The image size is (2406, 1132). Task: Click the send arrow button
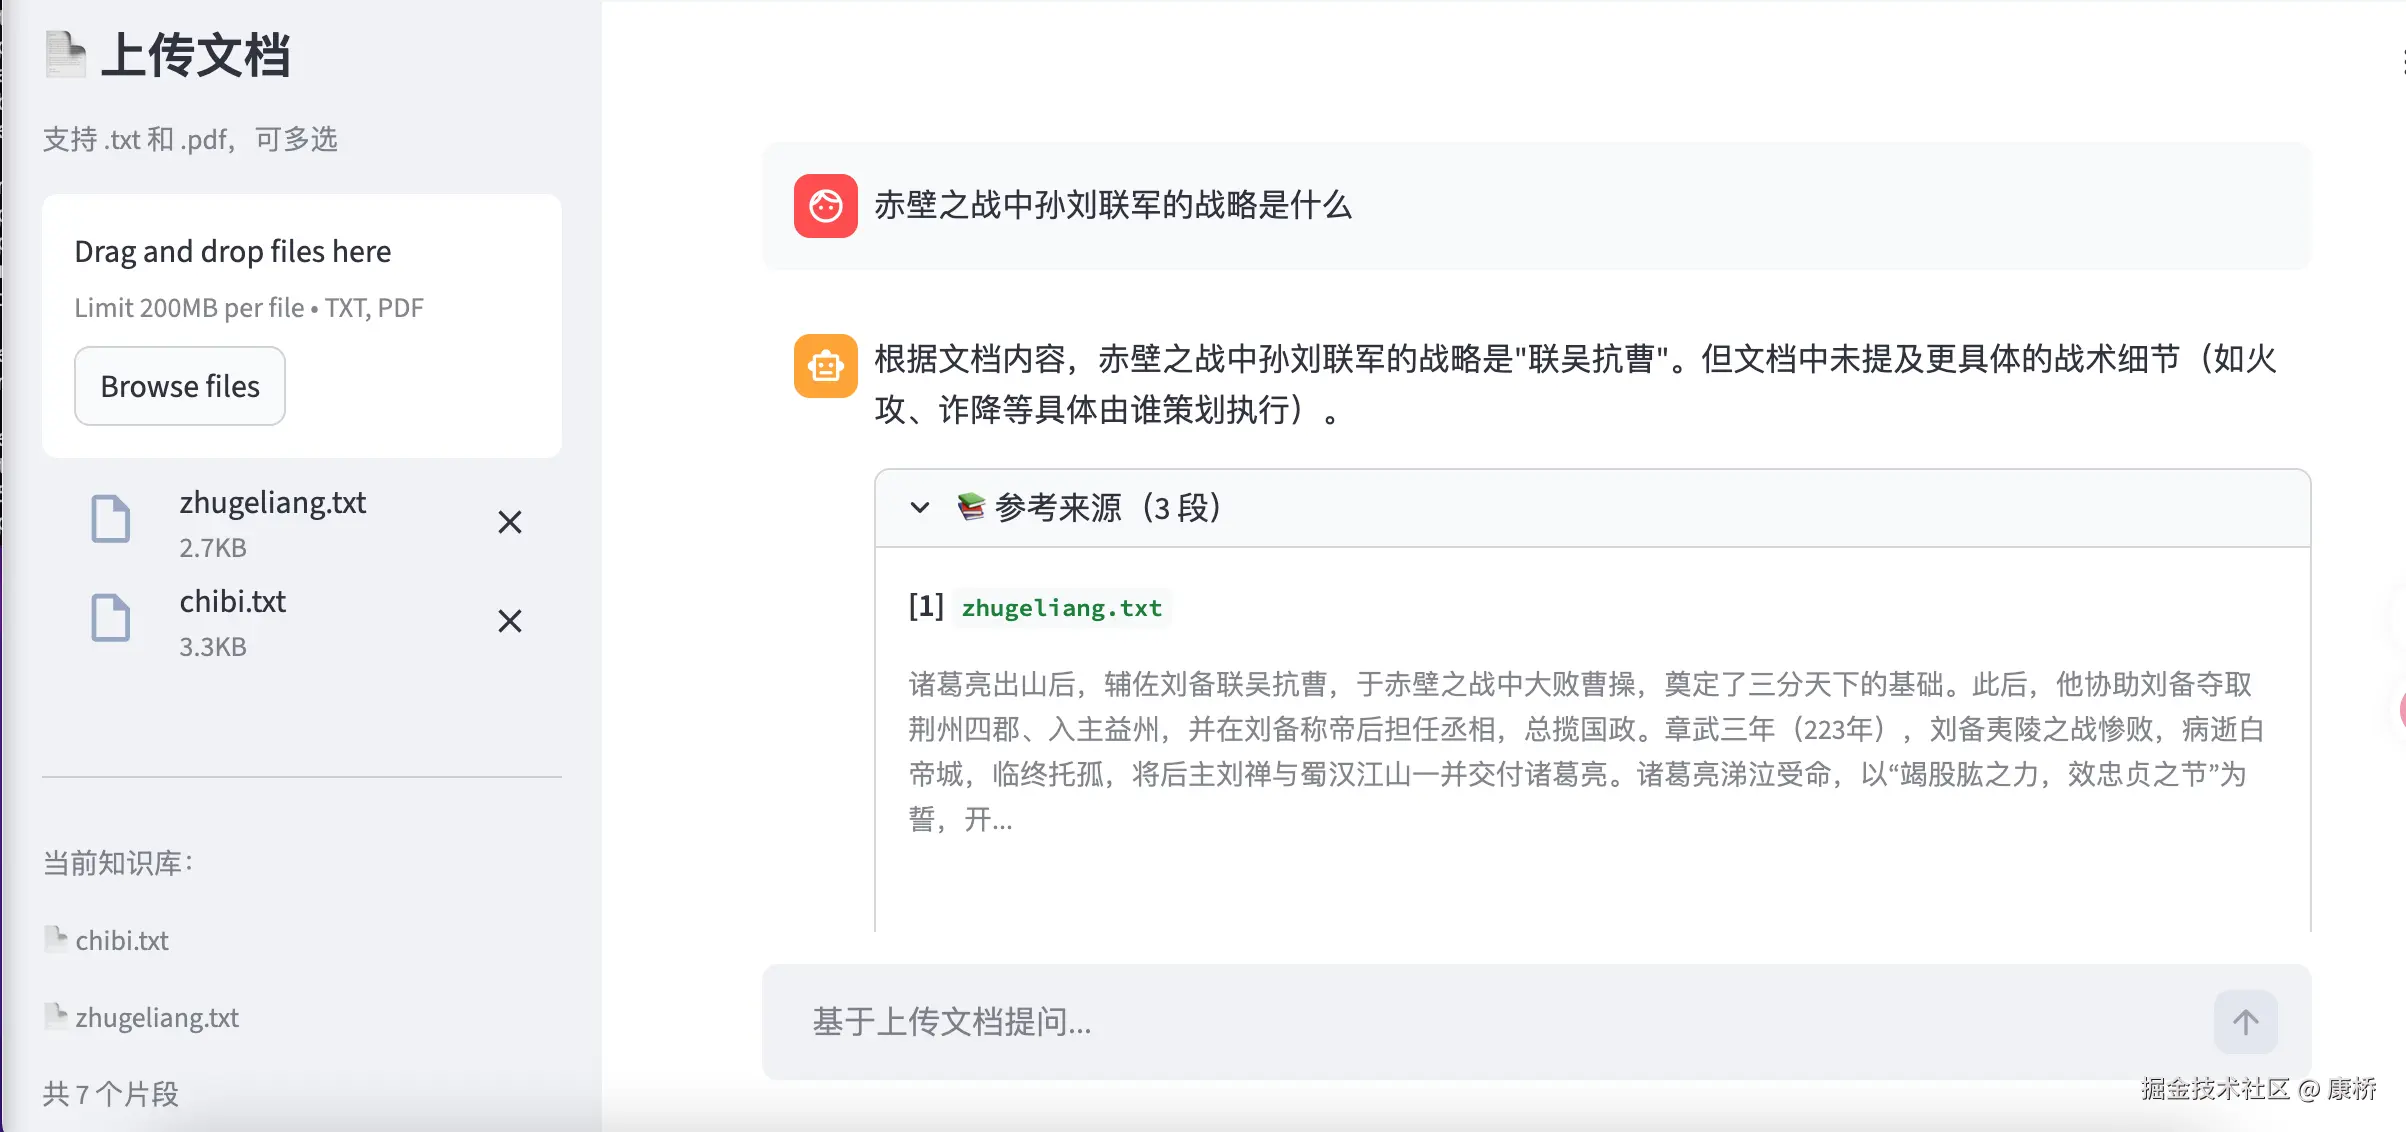(x=2245, y=1022)
